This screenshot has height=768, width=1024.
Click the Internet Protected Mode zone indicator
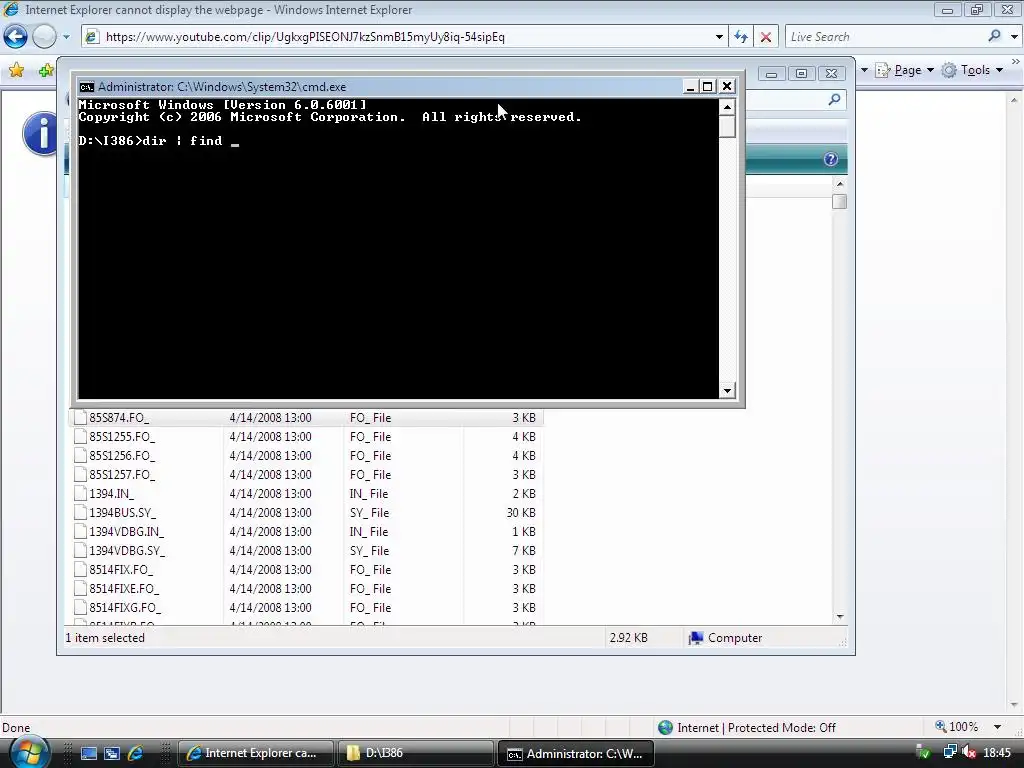click(x=747, y=728)
